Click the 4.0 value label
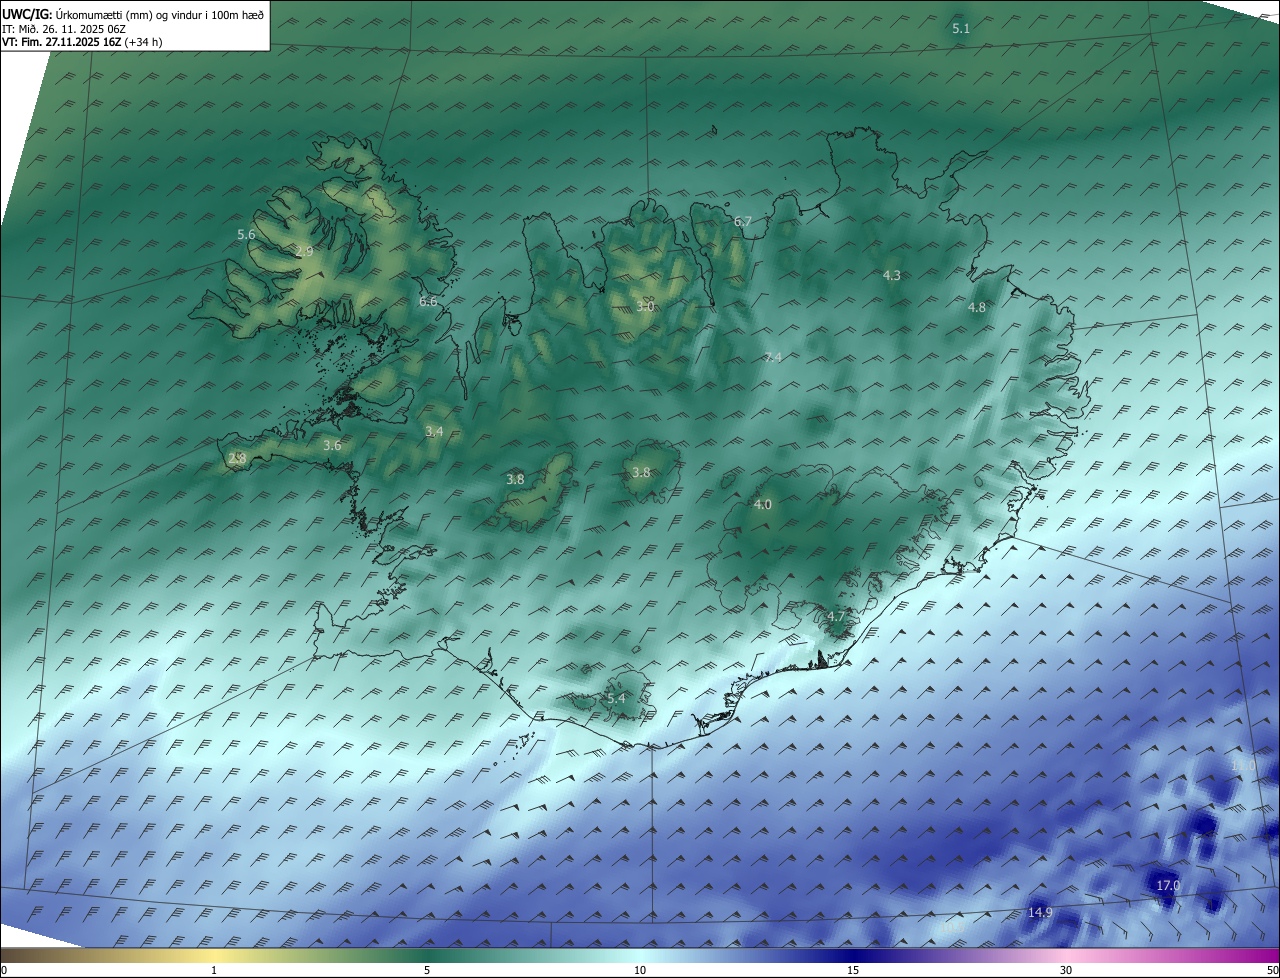The height and width of the screenshot is (978, 1280). coord(763,505)
